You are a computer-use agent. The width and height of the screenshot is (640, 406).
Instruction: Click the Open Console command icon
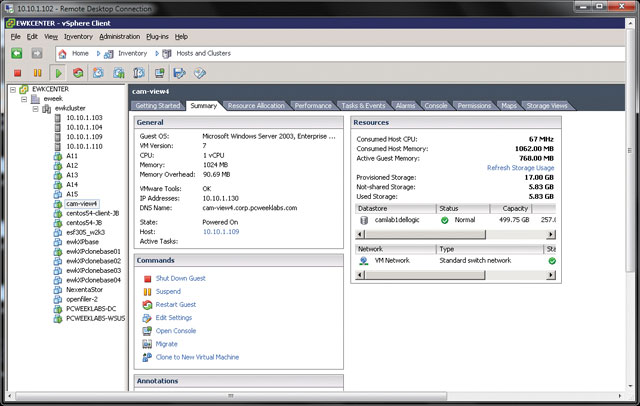point(147,331)
